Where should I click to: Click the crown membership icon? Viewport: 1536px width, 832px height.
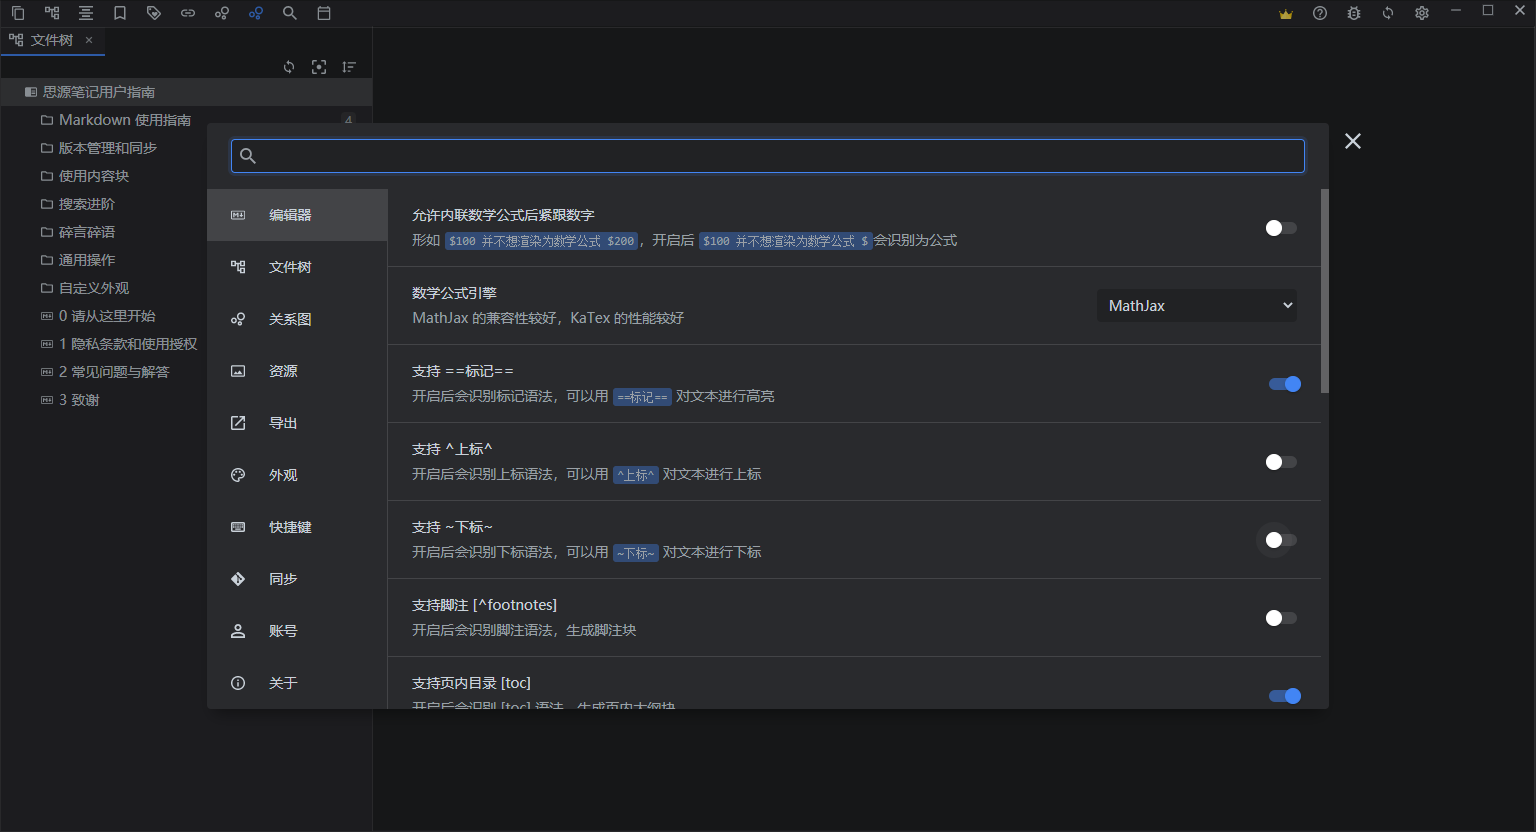(x=1285, y=13)
